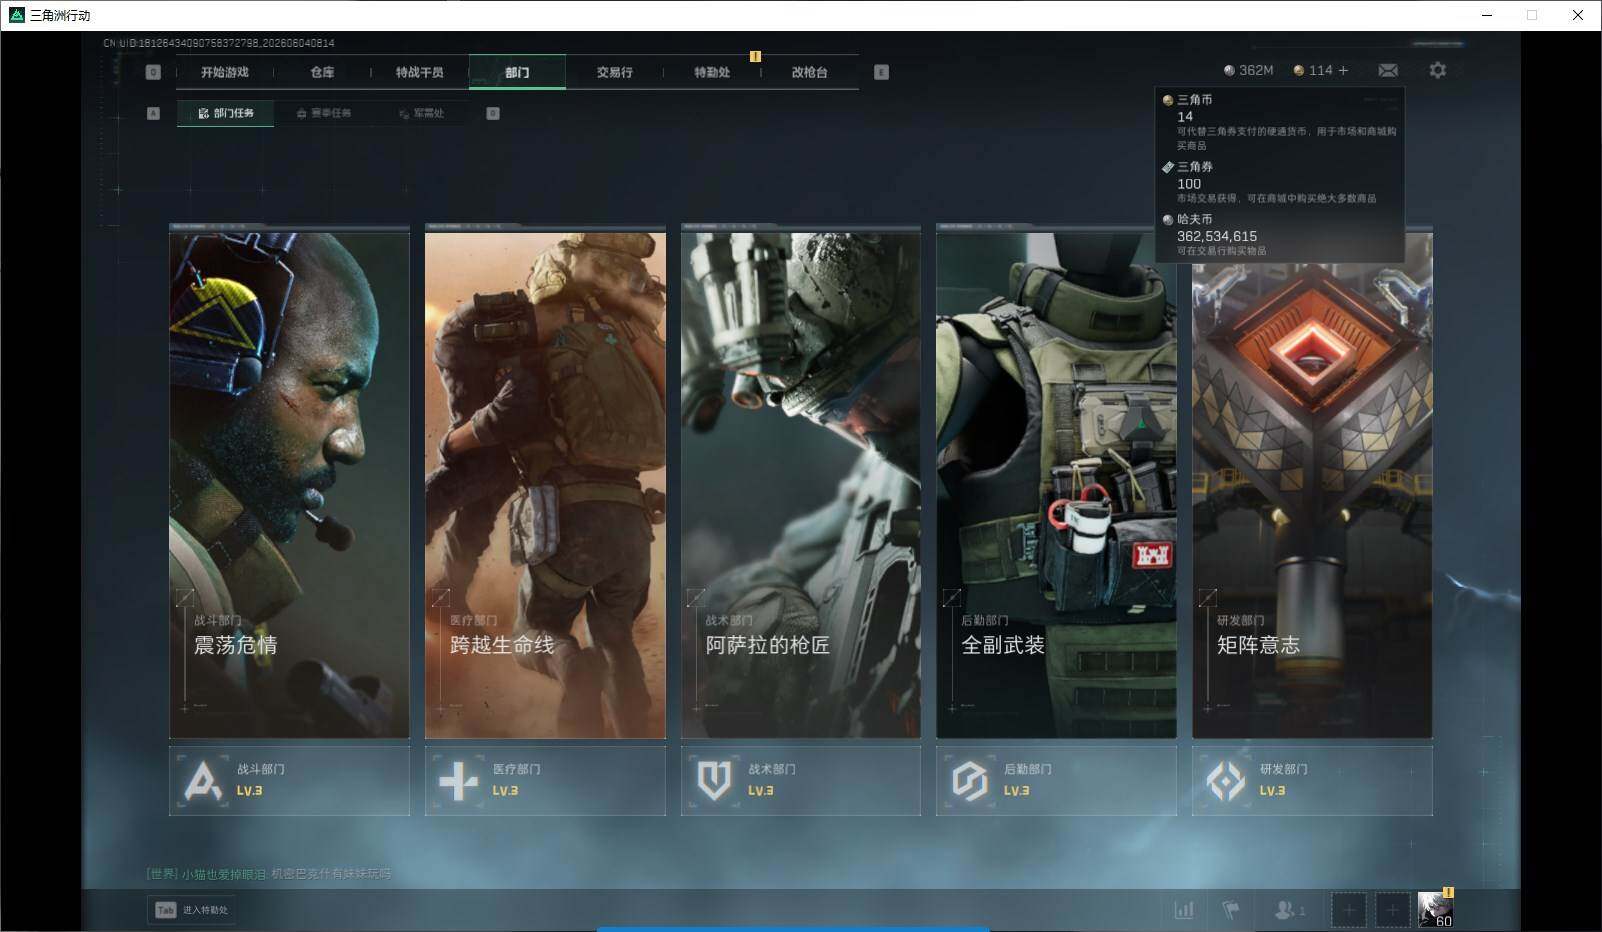Screen dimensions: 1602x932
Task: Click the 三角币 label in tooltip
Action: (x=1195, y=100)
